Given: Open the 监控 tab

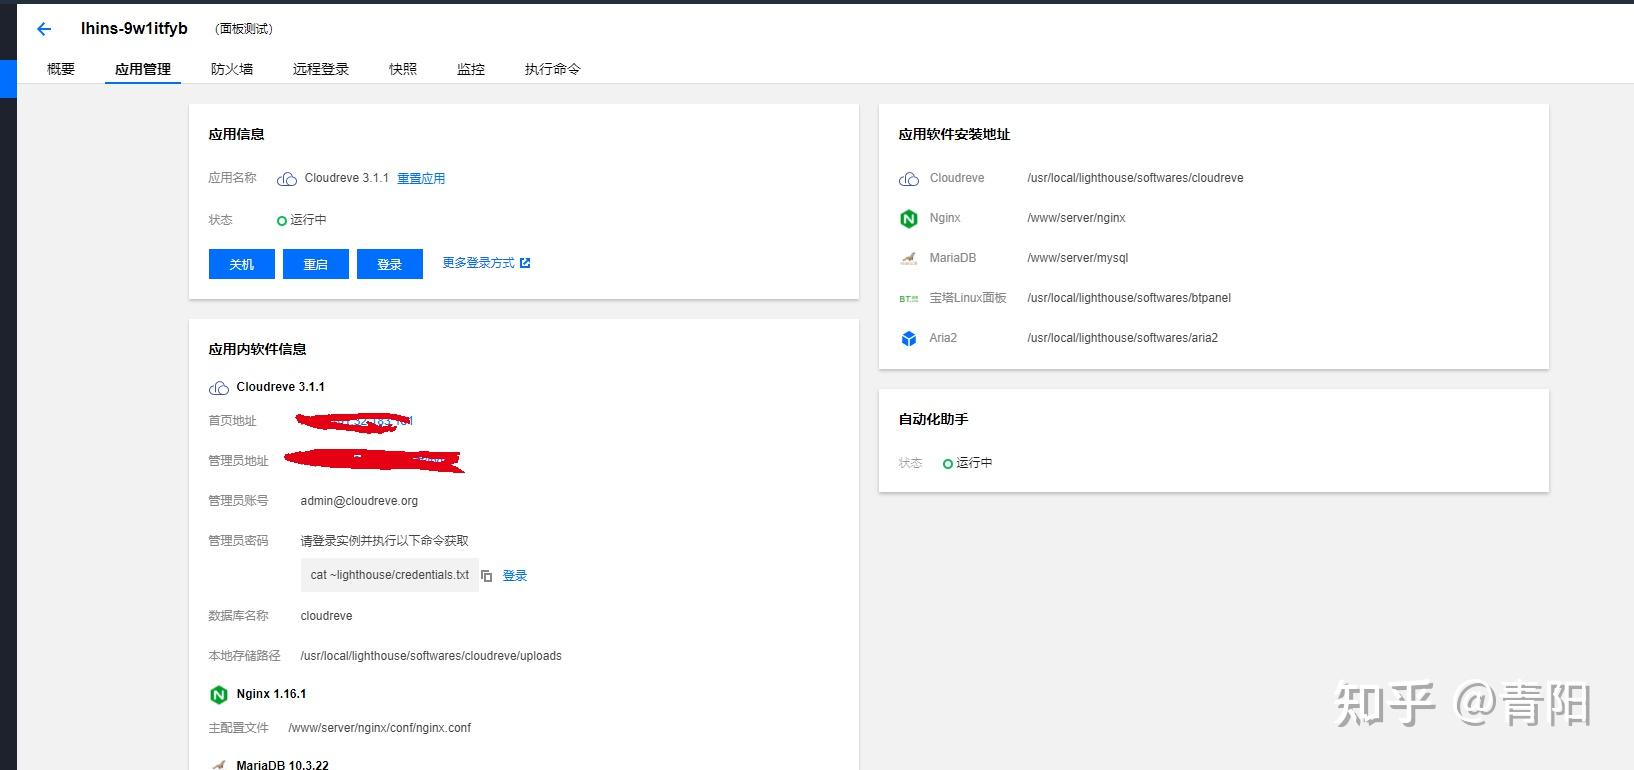Looking at the screenshot, I should pos(471,69).
